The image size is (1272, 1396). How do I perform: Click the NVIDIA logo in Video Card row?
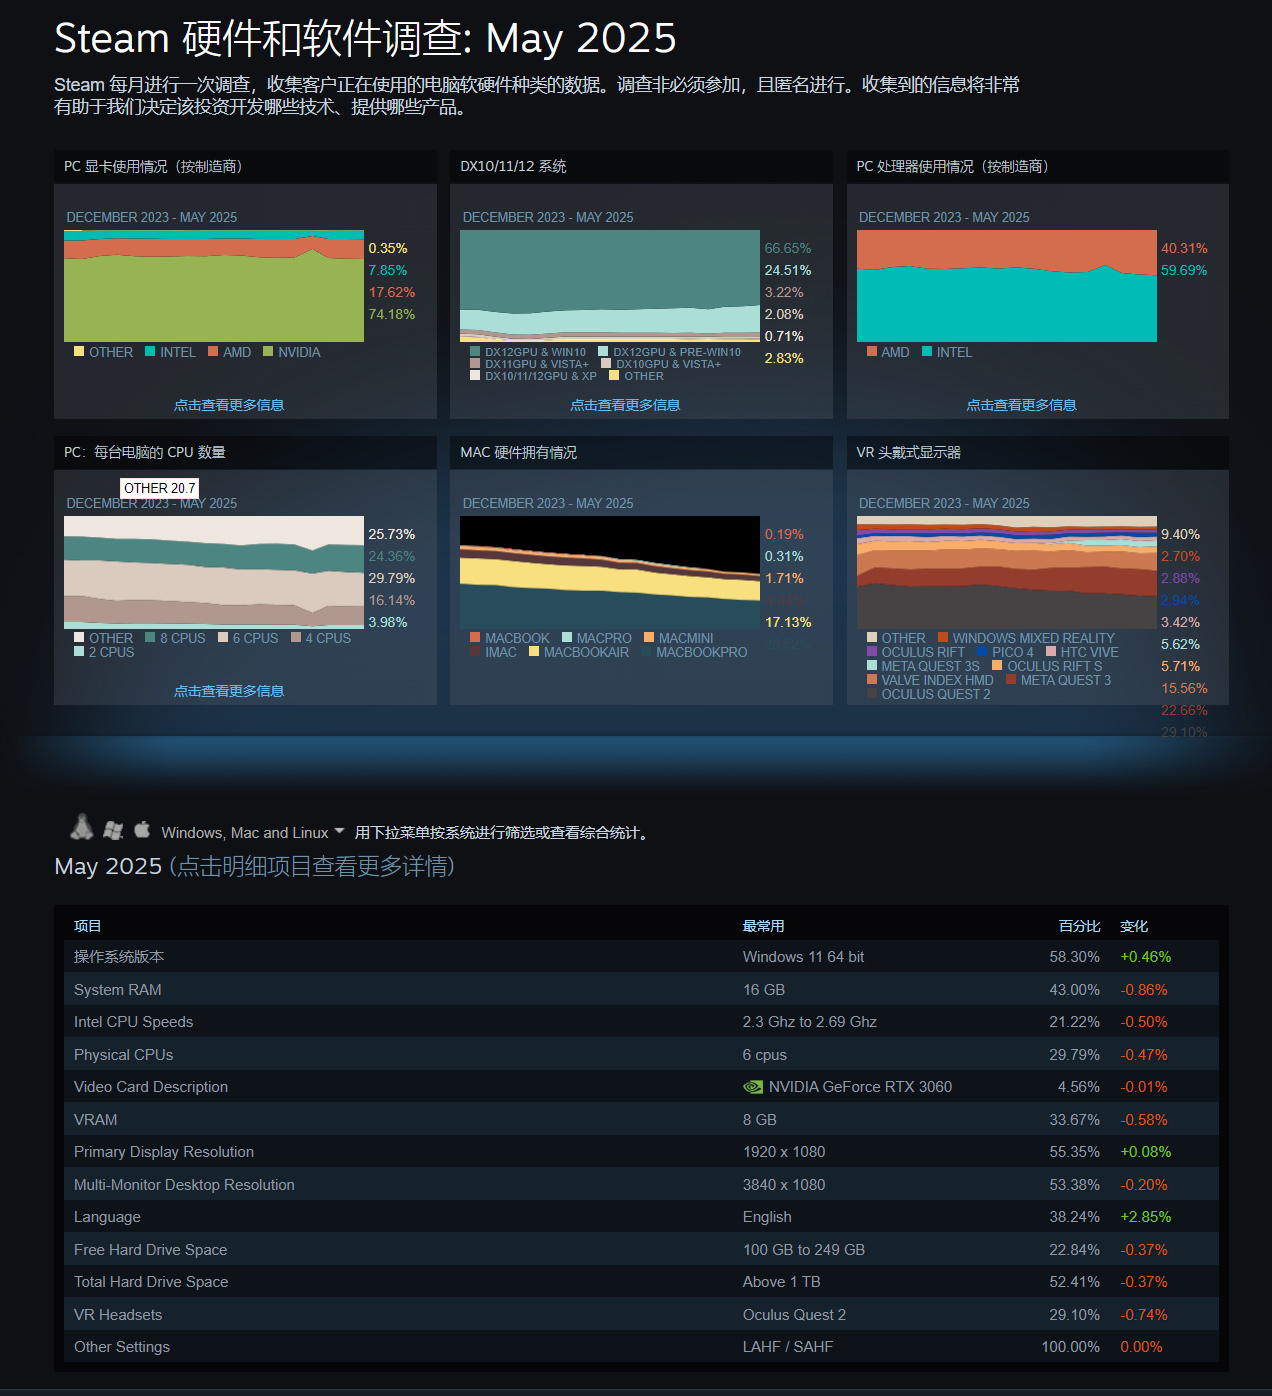[x=753, y=1087]
